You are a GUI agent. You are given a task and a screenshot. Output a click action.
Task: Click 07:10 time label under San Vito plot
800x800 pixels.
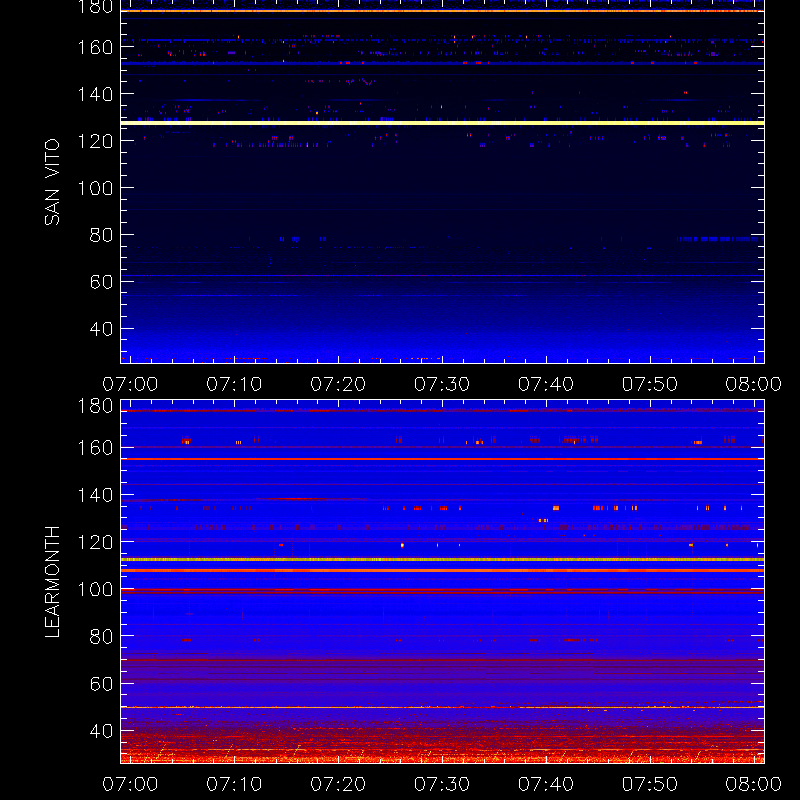coord(234,384)
